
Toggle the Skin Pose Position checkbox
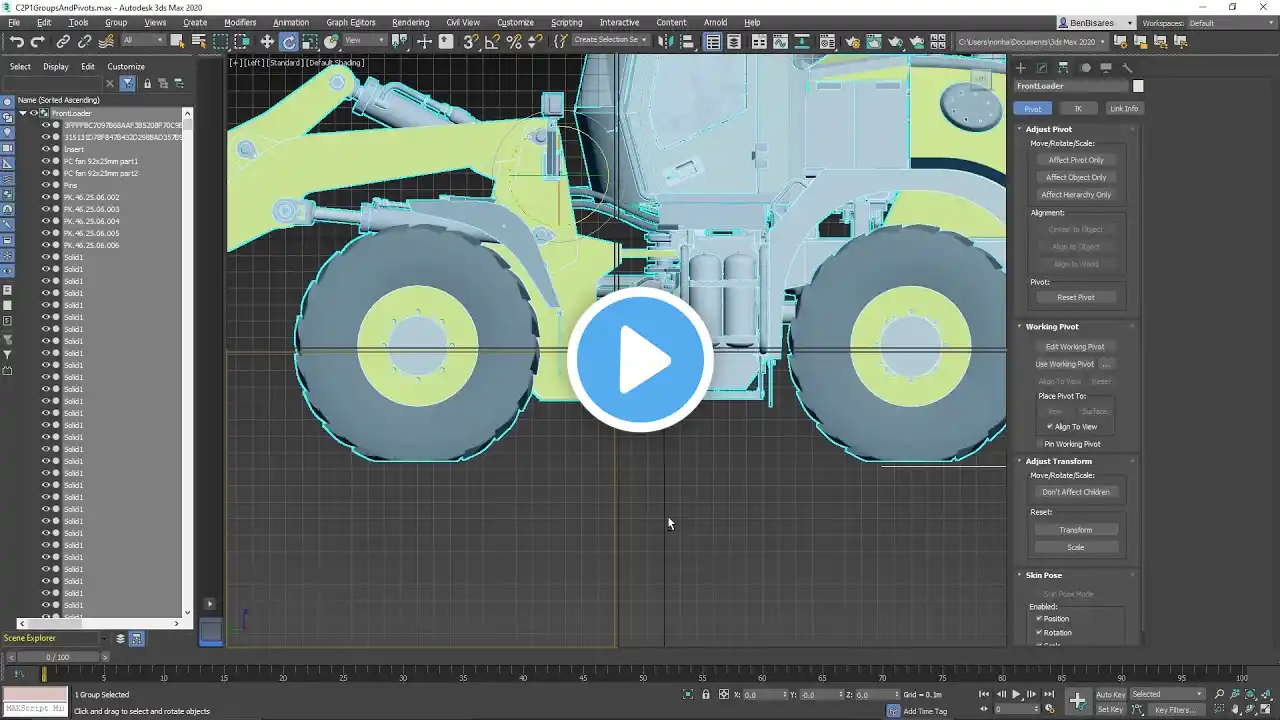point(1040,619)
